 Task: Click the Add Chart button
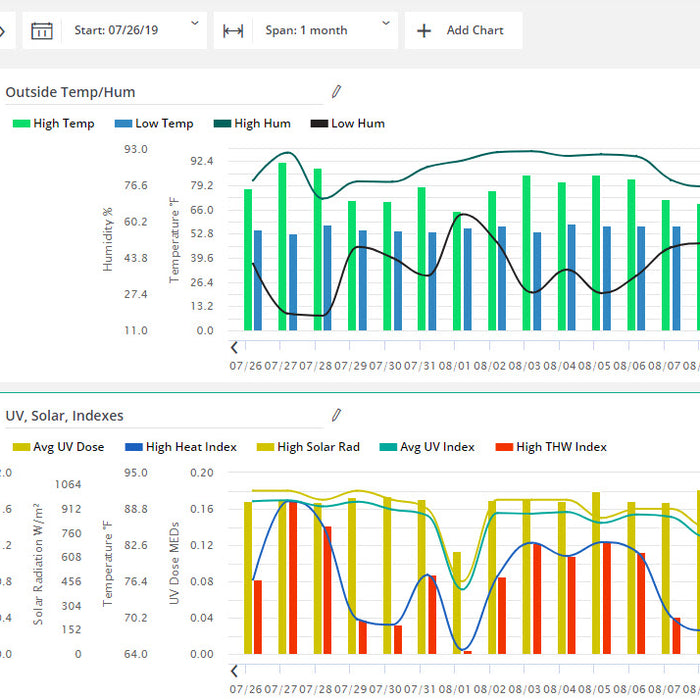tap(460, 31)
